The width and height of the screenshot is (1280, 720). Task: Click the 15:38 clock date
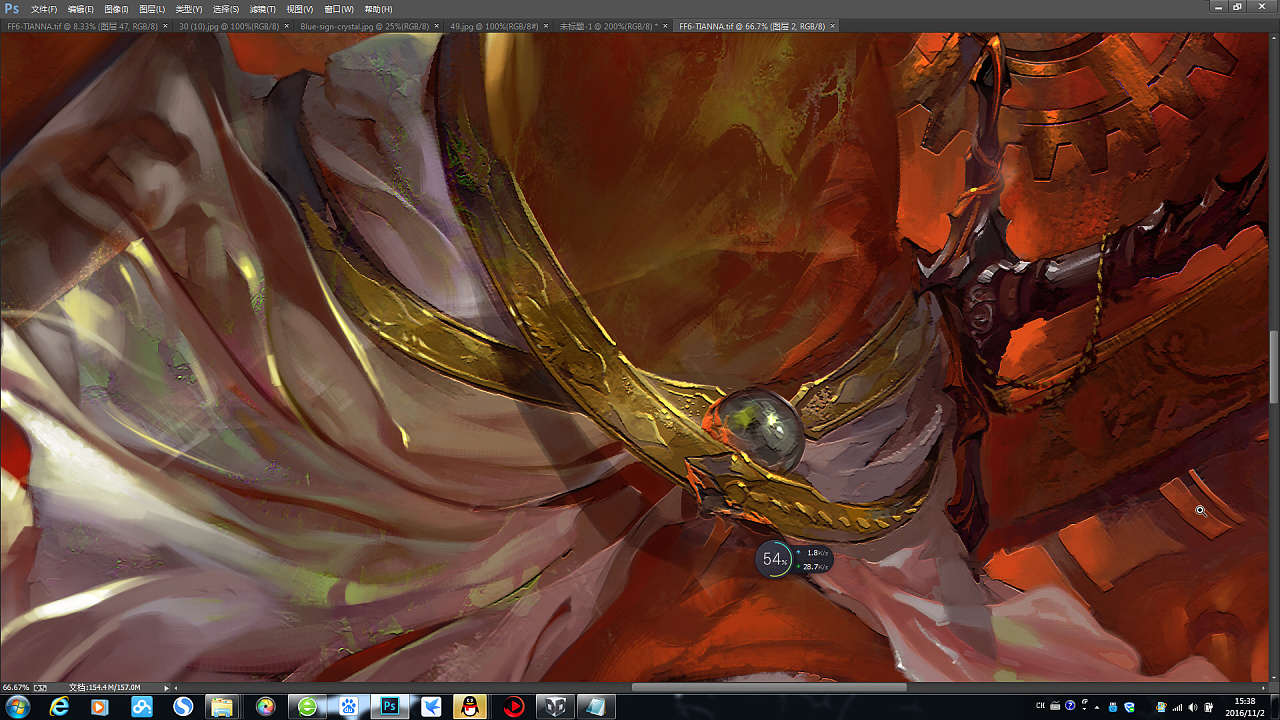[x=1245, y=707]
